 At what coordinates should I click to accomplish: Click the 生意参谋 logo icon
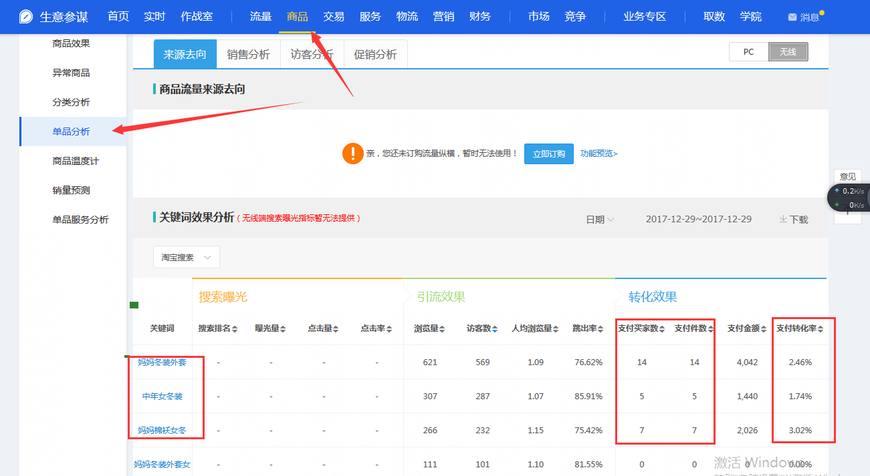pos(26,17)
